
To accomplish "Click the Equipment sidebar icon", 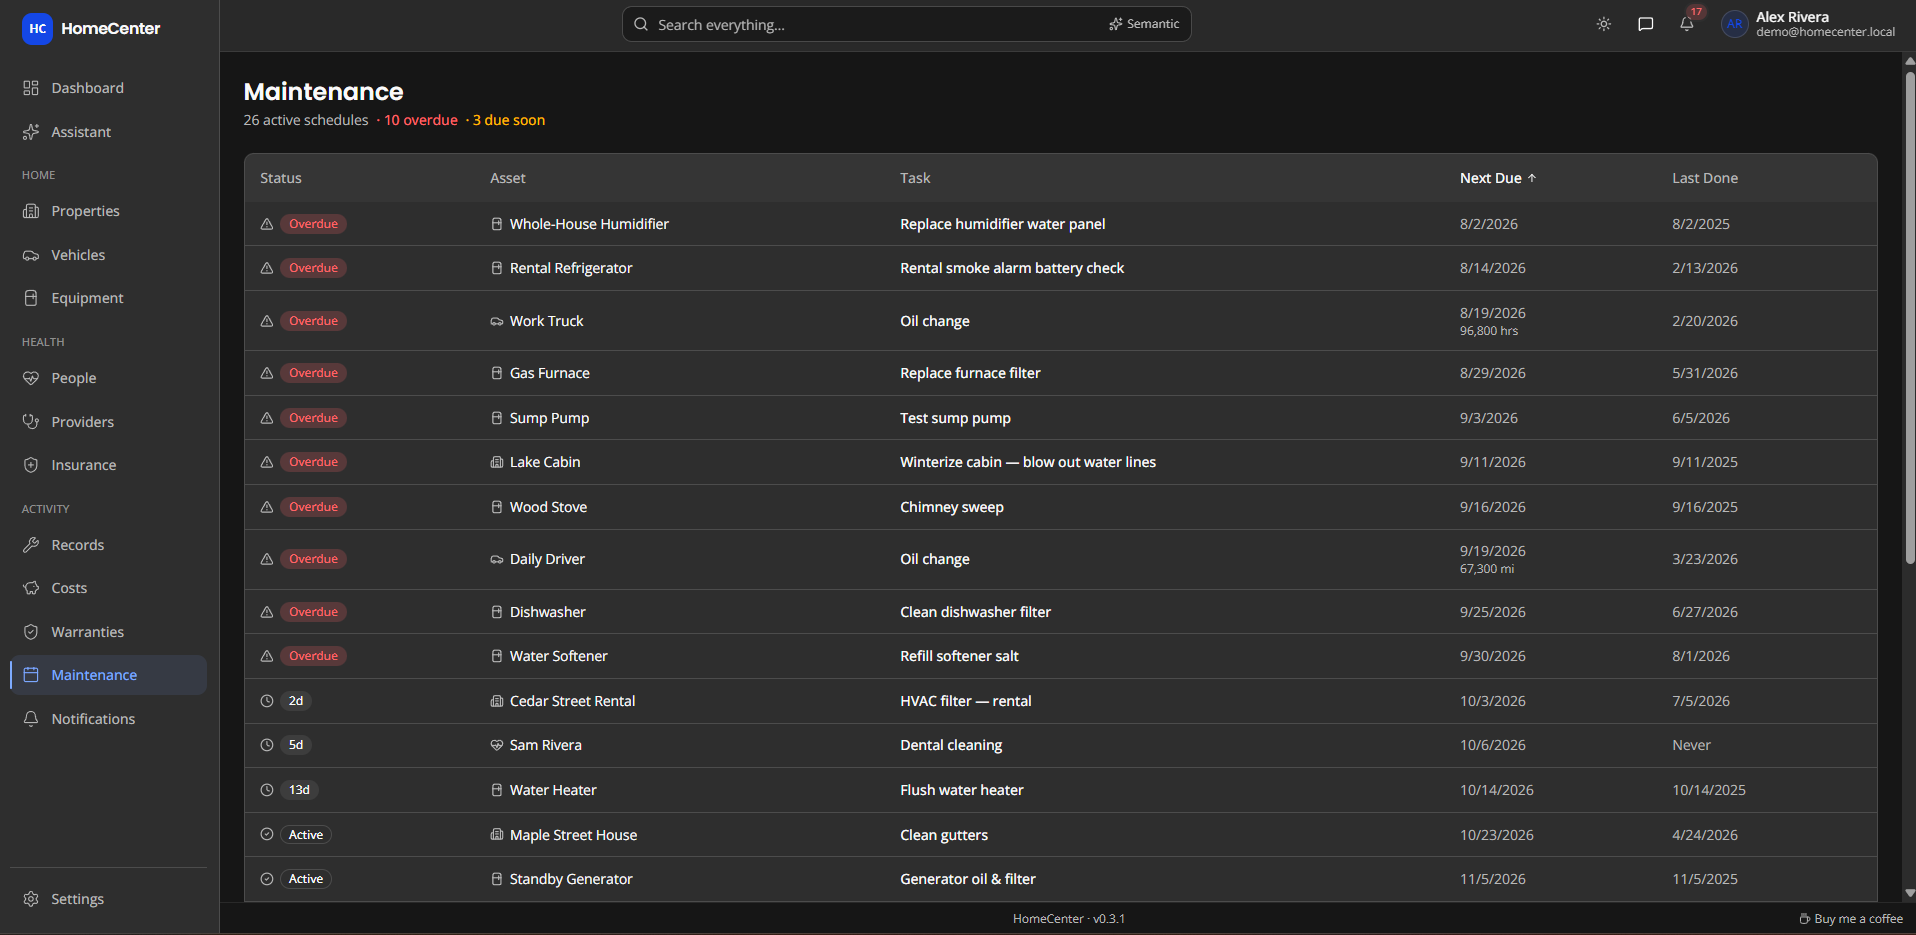I will click(x=31, y=298).
